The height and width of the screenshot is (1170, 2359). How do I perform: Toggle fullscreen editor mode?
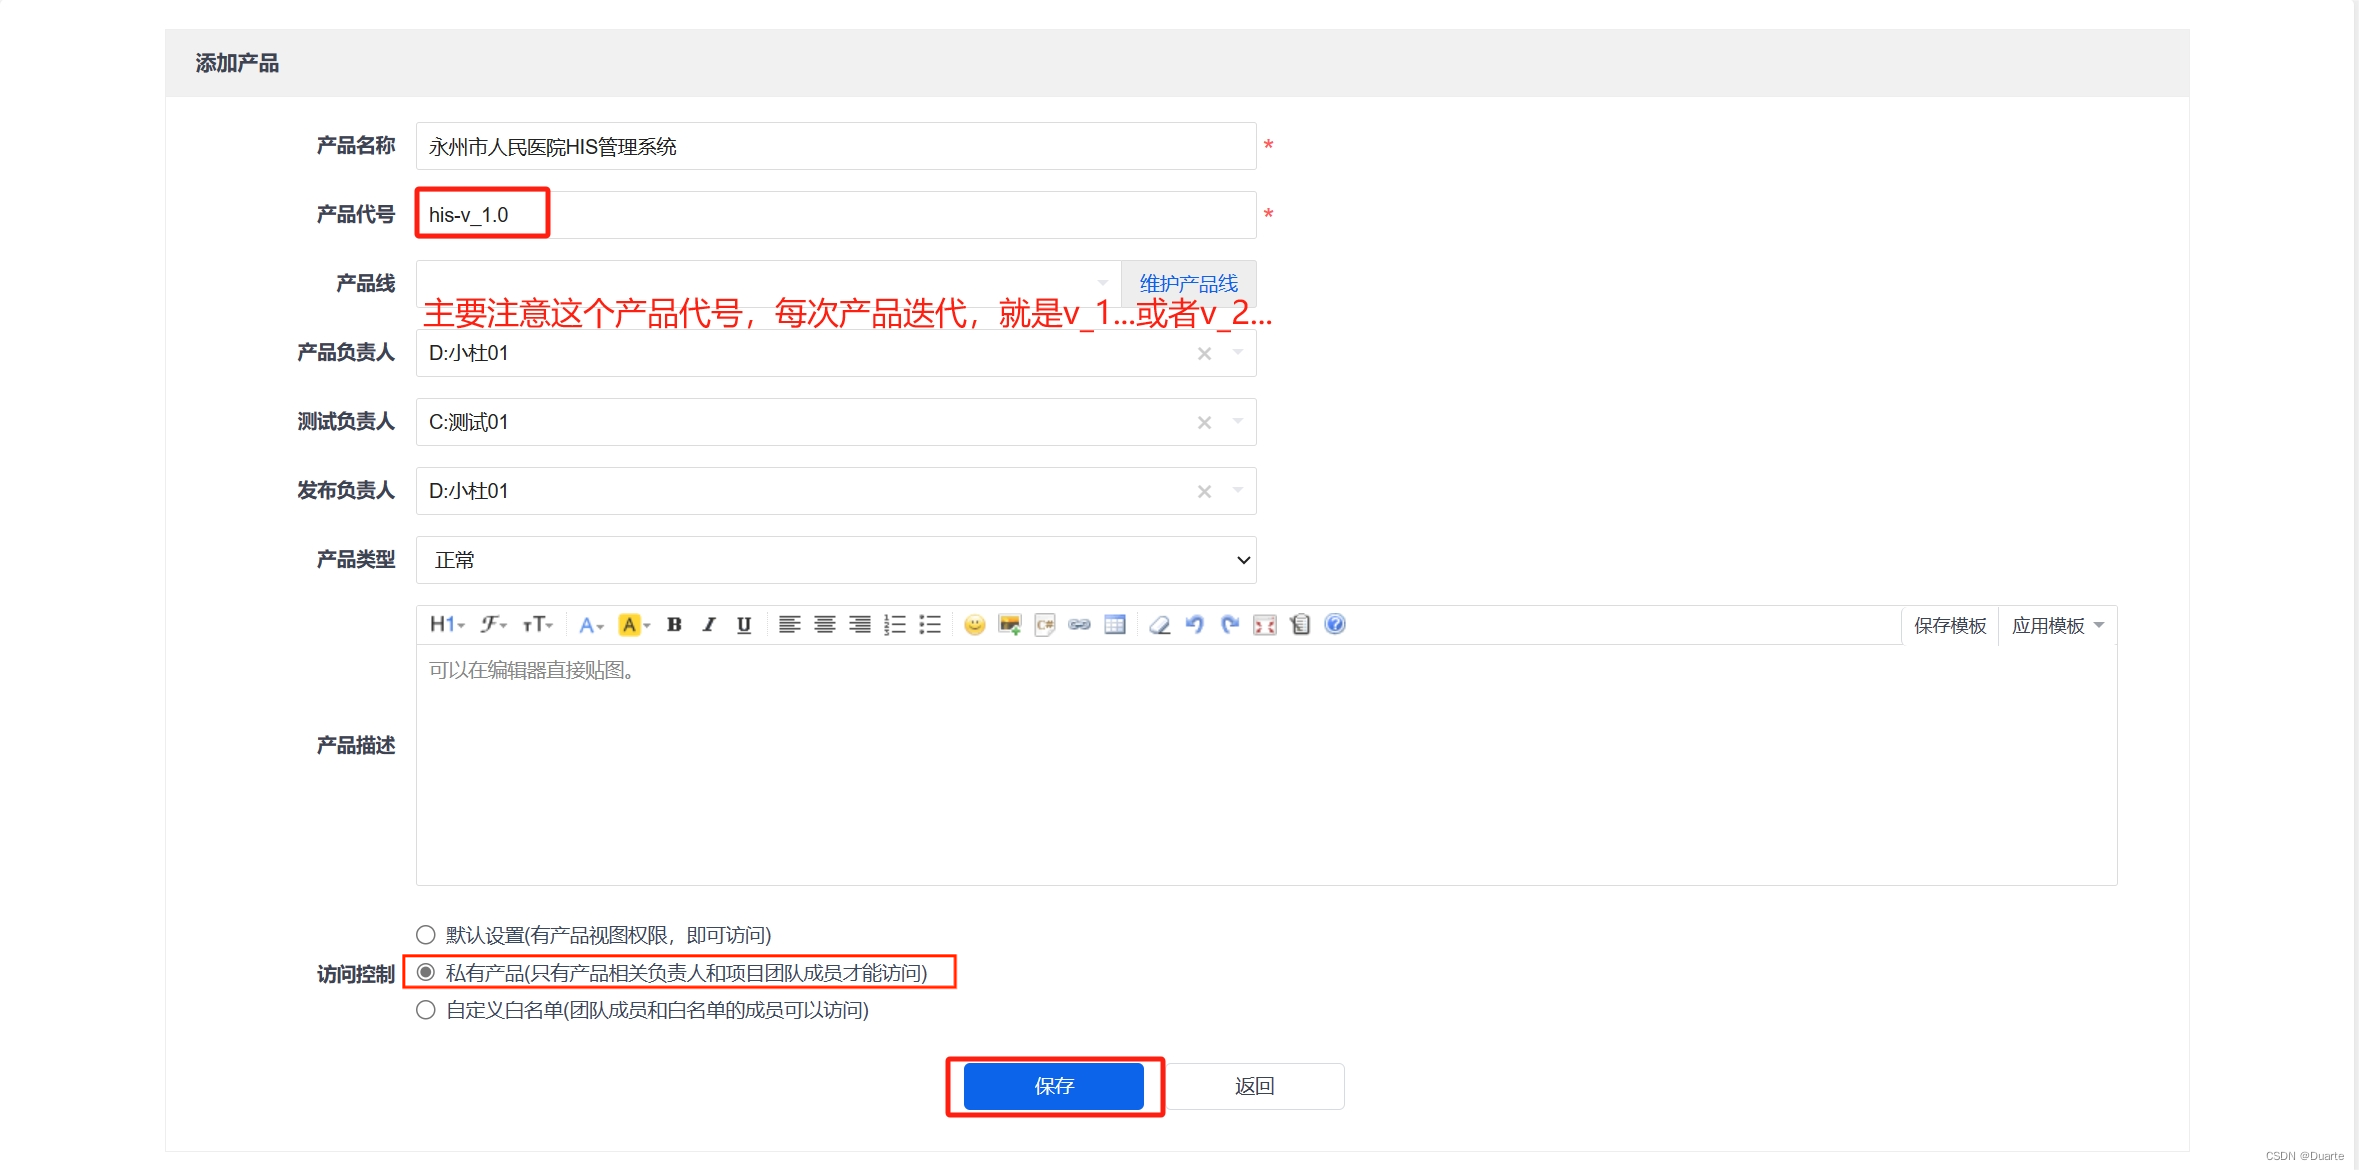pos(1265,625)
